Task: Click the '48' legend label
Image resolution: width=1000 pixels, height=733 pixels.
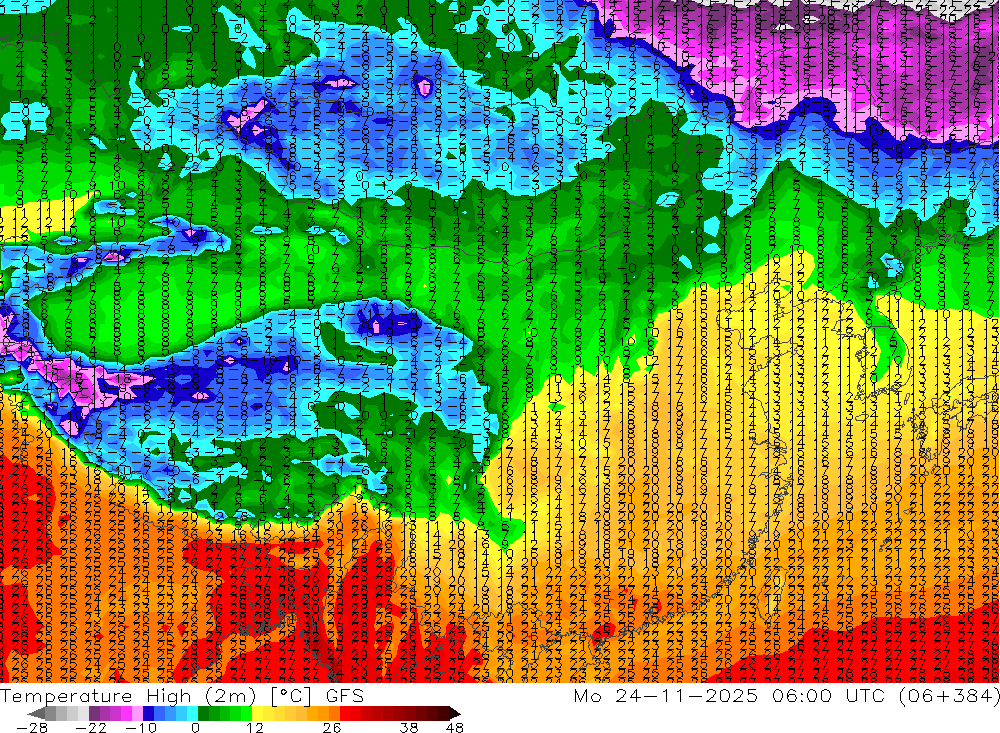Action: 455,727
